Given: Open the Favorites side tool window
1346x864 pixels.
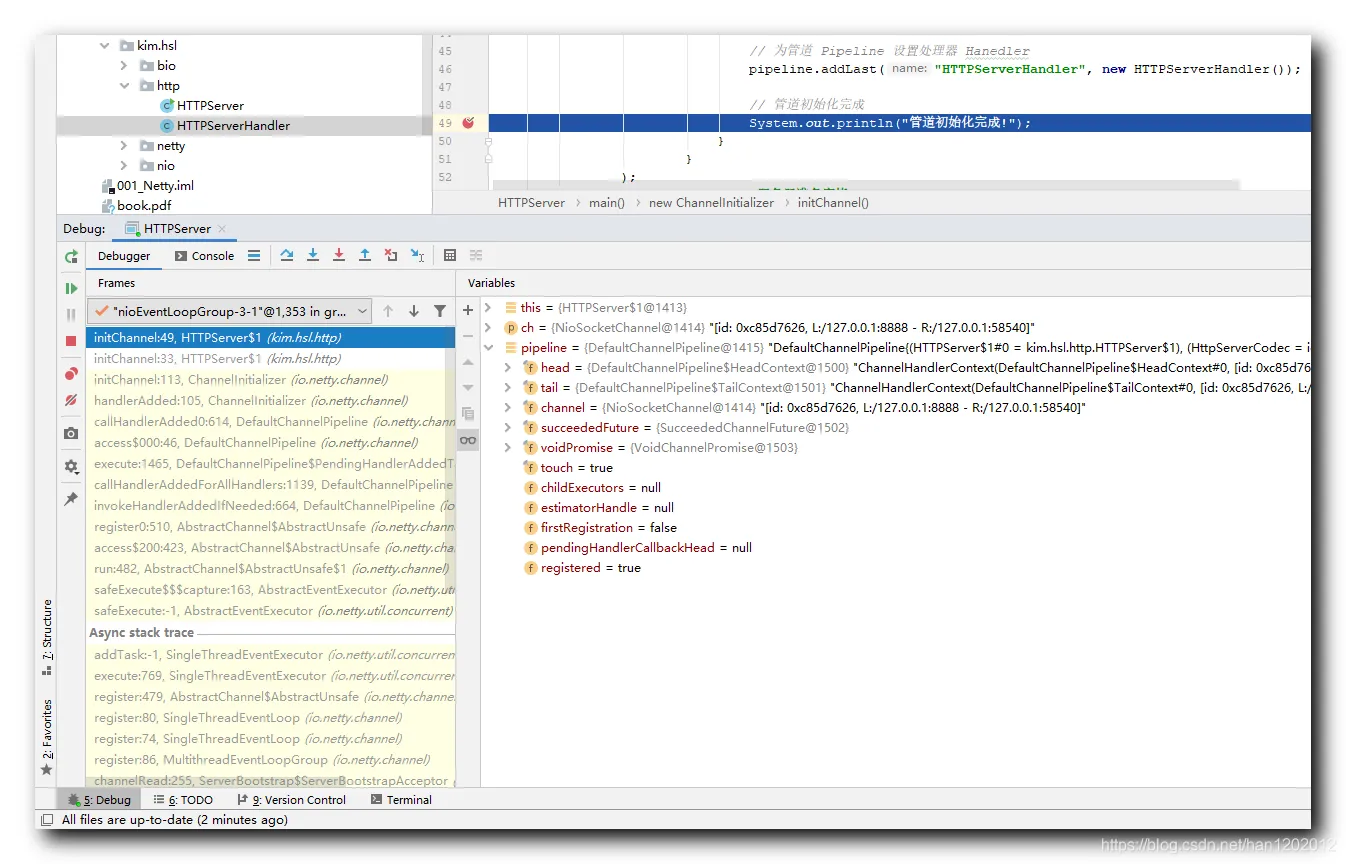Looking at the screenshot, I should (47, 738).
